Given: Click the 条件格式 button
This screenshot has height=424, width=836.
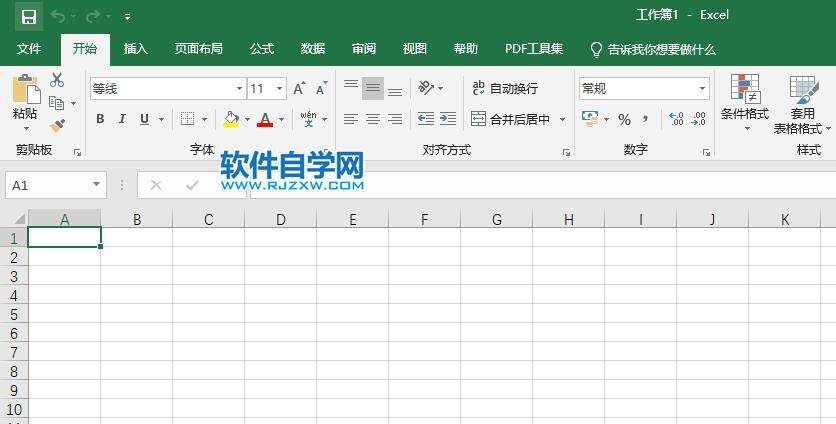Looking at the screenshot, I should pyautogui.click(x=745, y=103).
